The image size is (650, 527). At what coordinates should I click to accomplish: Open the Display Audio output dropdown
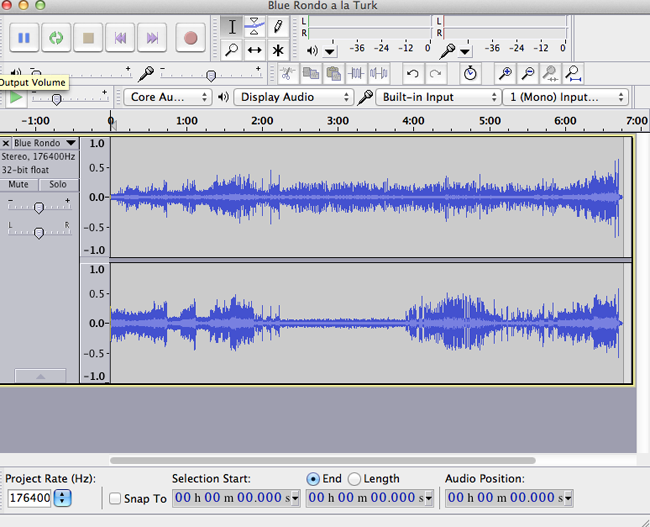(294, 97)
